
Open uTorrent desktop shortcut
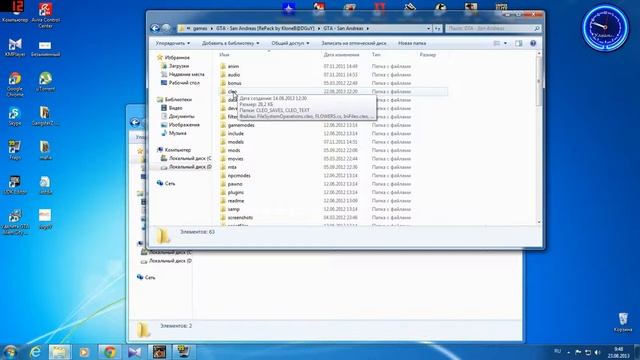pyautogui.click(x=45, y=82)
